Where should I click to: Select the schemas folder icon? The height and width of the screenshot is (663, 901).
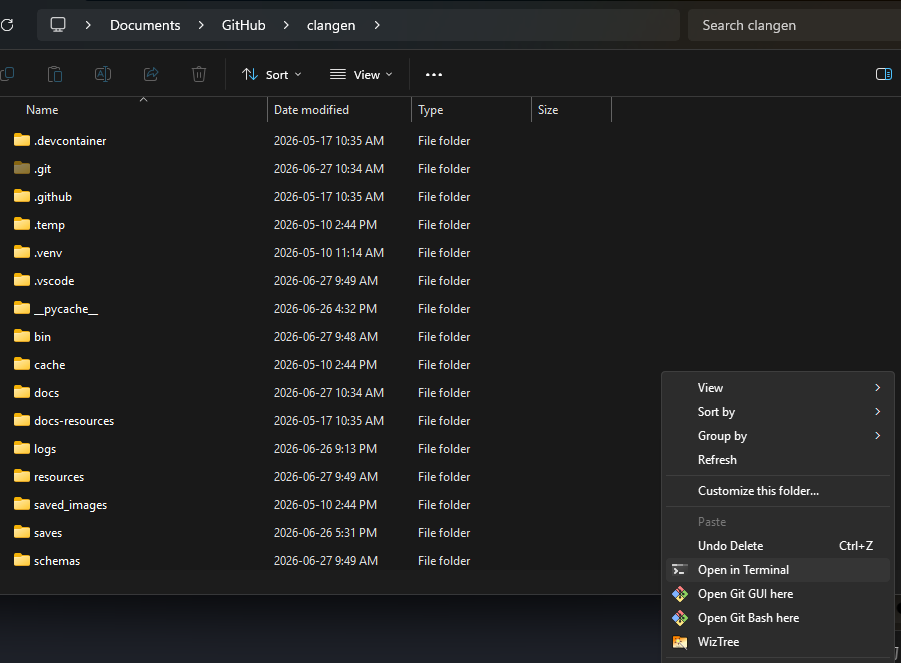(x=22, y=560)
